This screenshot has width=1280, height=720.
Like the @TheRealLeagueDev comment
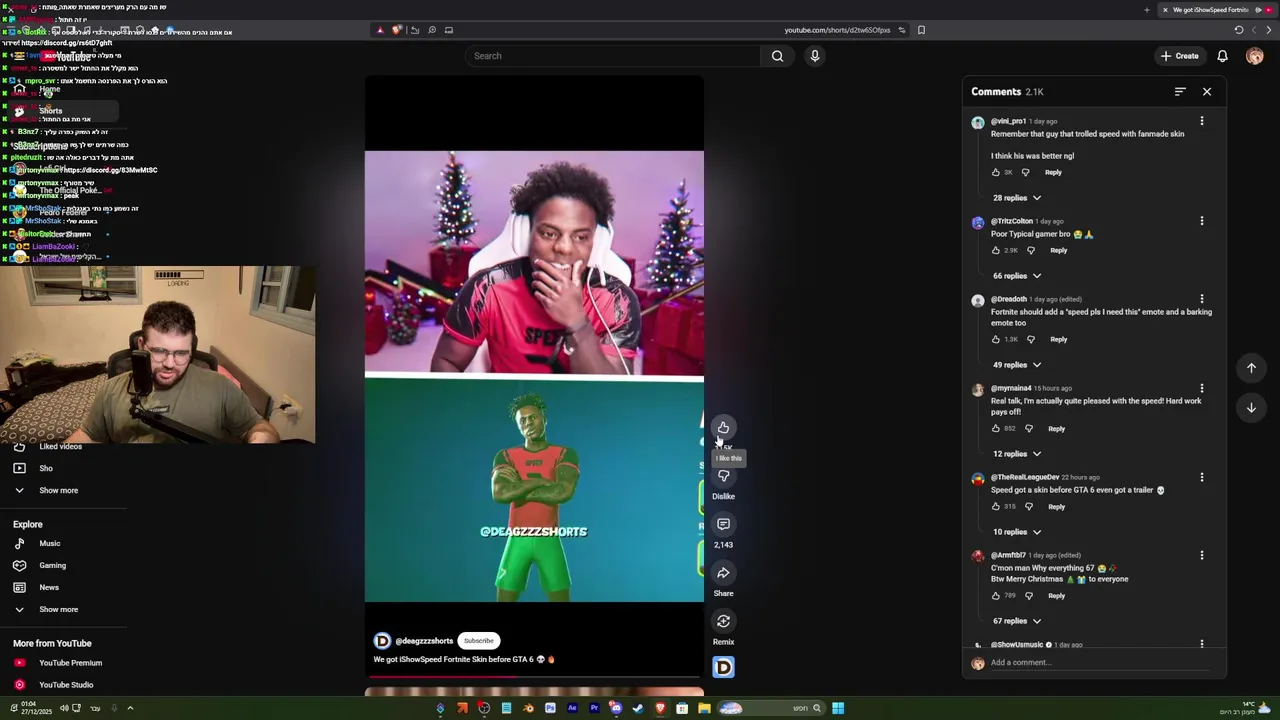click(996, 506)
